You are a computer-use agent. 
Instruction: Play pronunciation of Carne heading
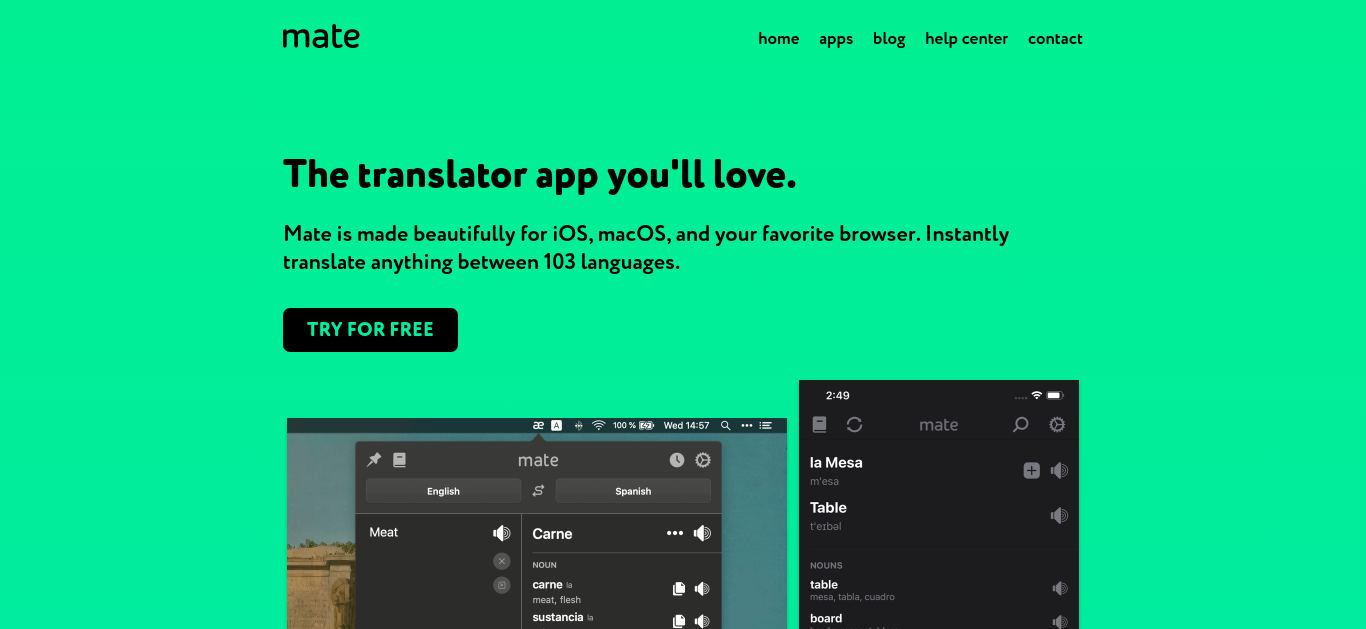[x=702, y=533]
